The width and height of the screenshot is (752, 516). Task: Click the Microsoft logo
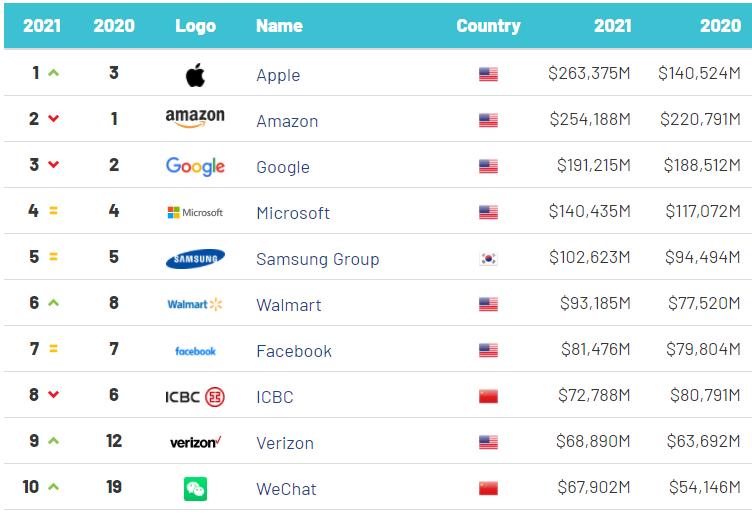click(x=195, y=212)
